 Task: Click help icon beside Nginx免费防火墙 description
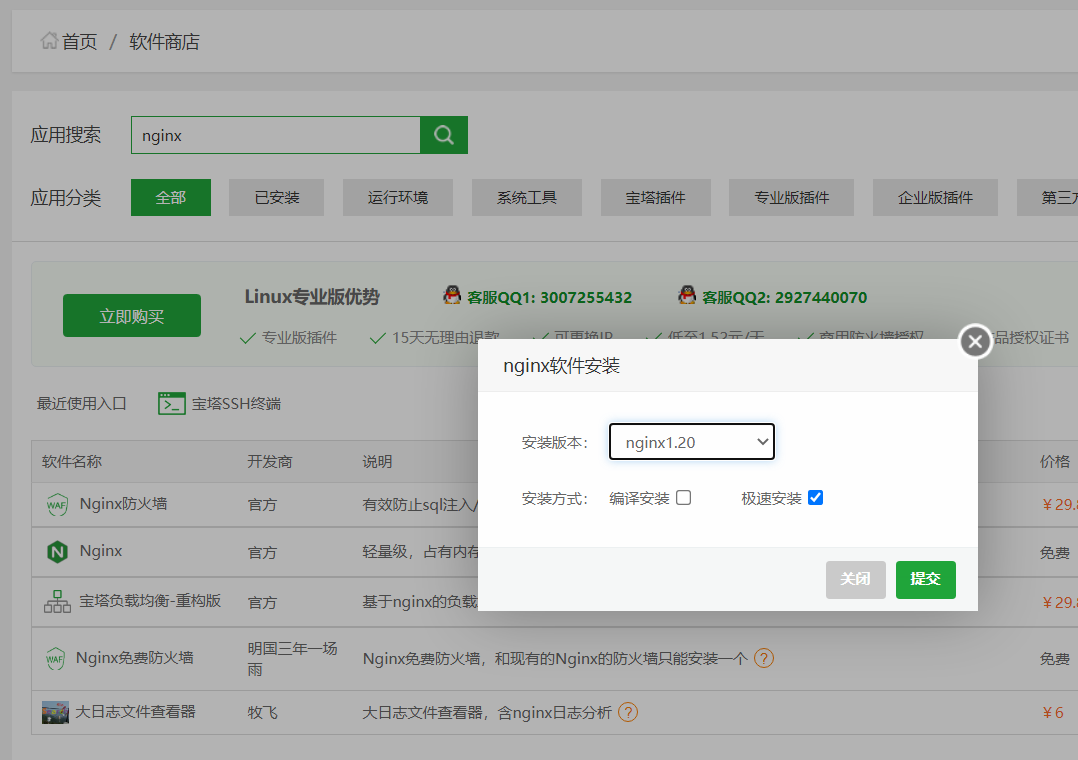click(764, 658)
